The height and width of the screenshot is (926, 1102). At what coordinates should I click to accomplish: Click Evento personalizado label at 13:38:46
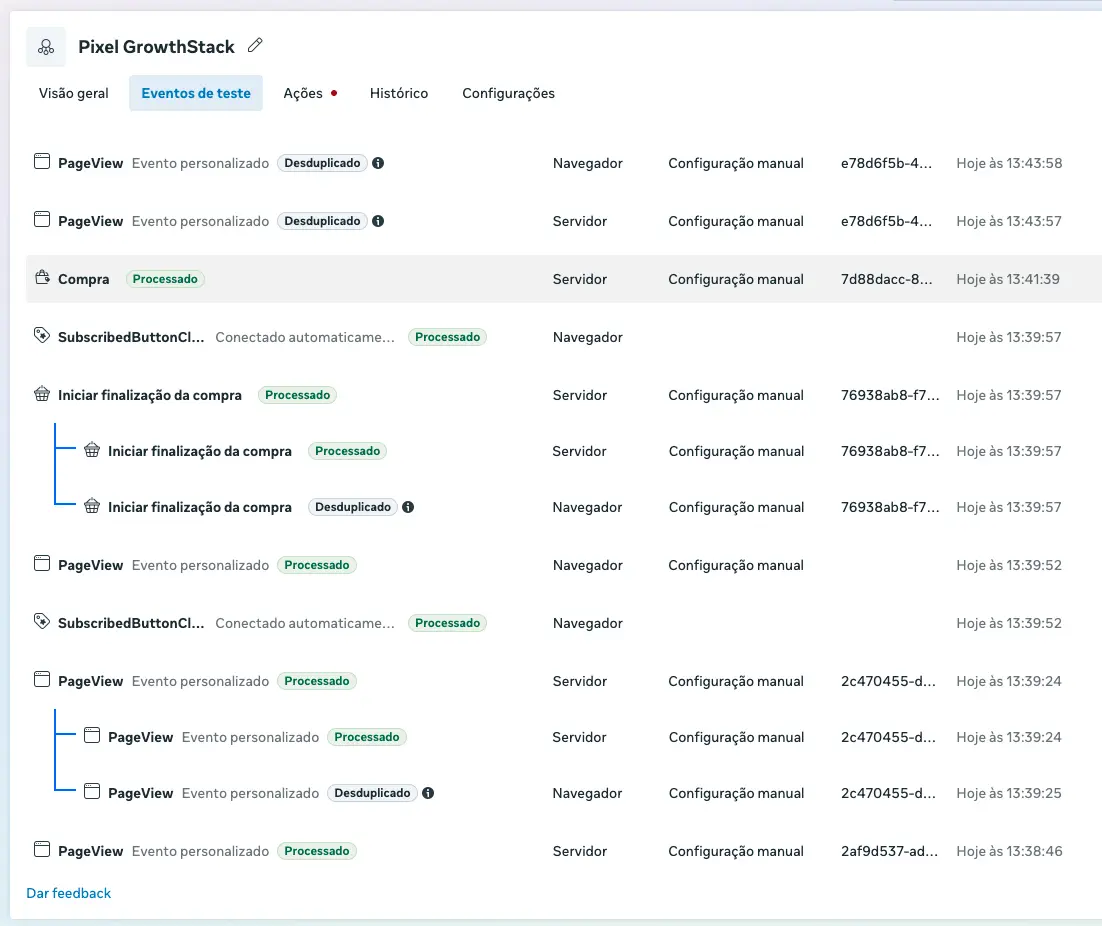pyautogui.click(x=200, y=852)
